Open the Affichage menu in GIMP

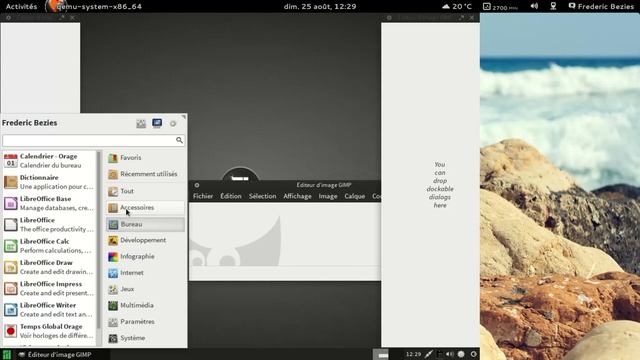[x=297, y=196]
